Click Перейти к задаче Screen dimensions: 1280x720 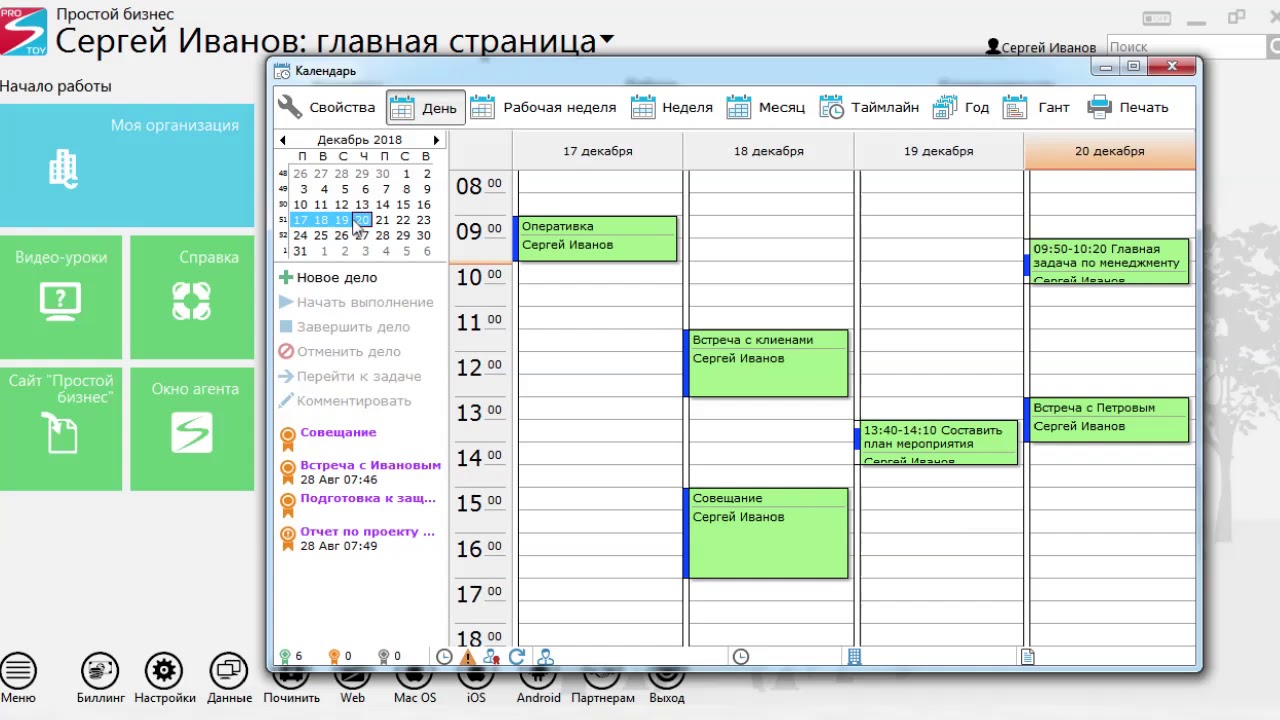click(350, 376)
